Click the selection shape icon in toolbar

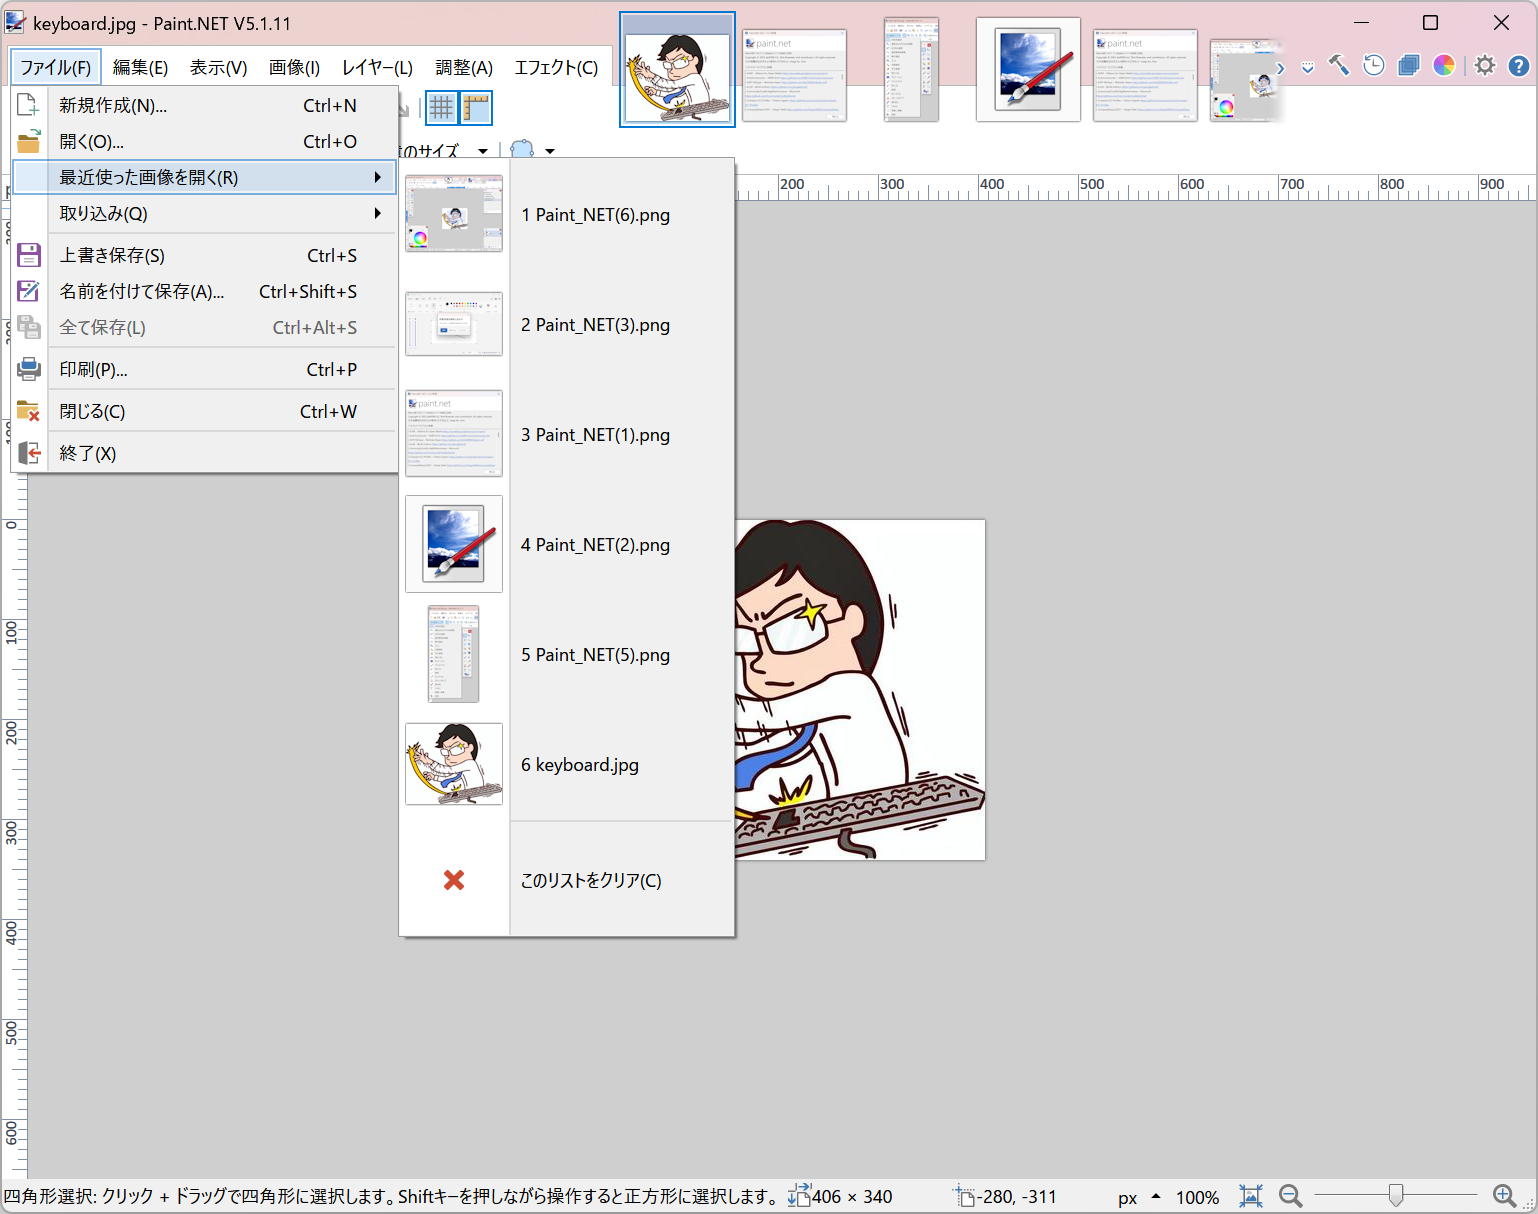pyautogui.click(x=522, y=150)
